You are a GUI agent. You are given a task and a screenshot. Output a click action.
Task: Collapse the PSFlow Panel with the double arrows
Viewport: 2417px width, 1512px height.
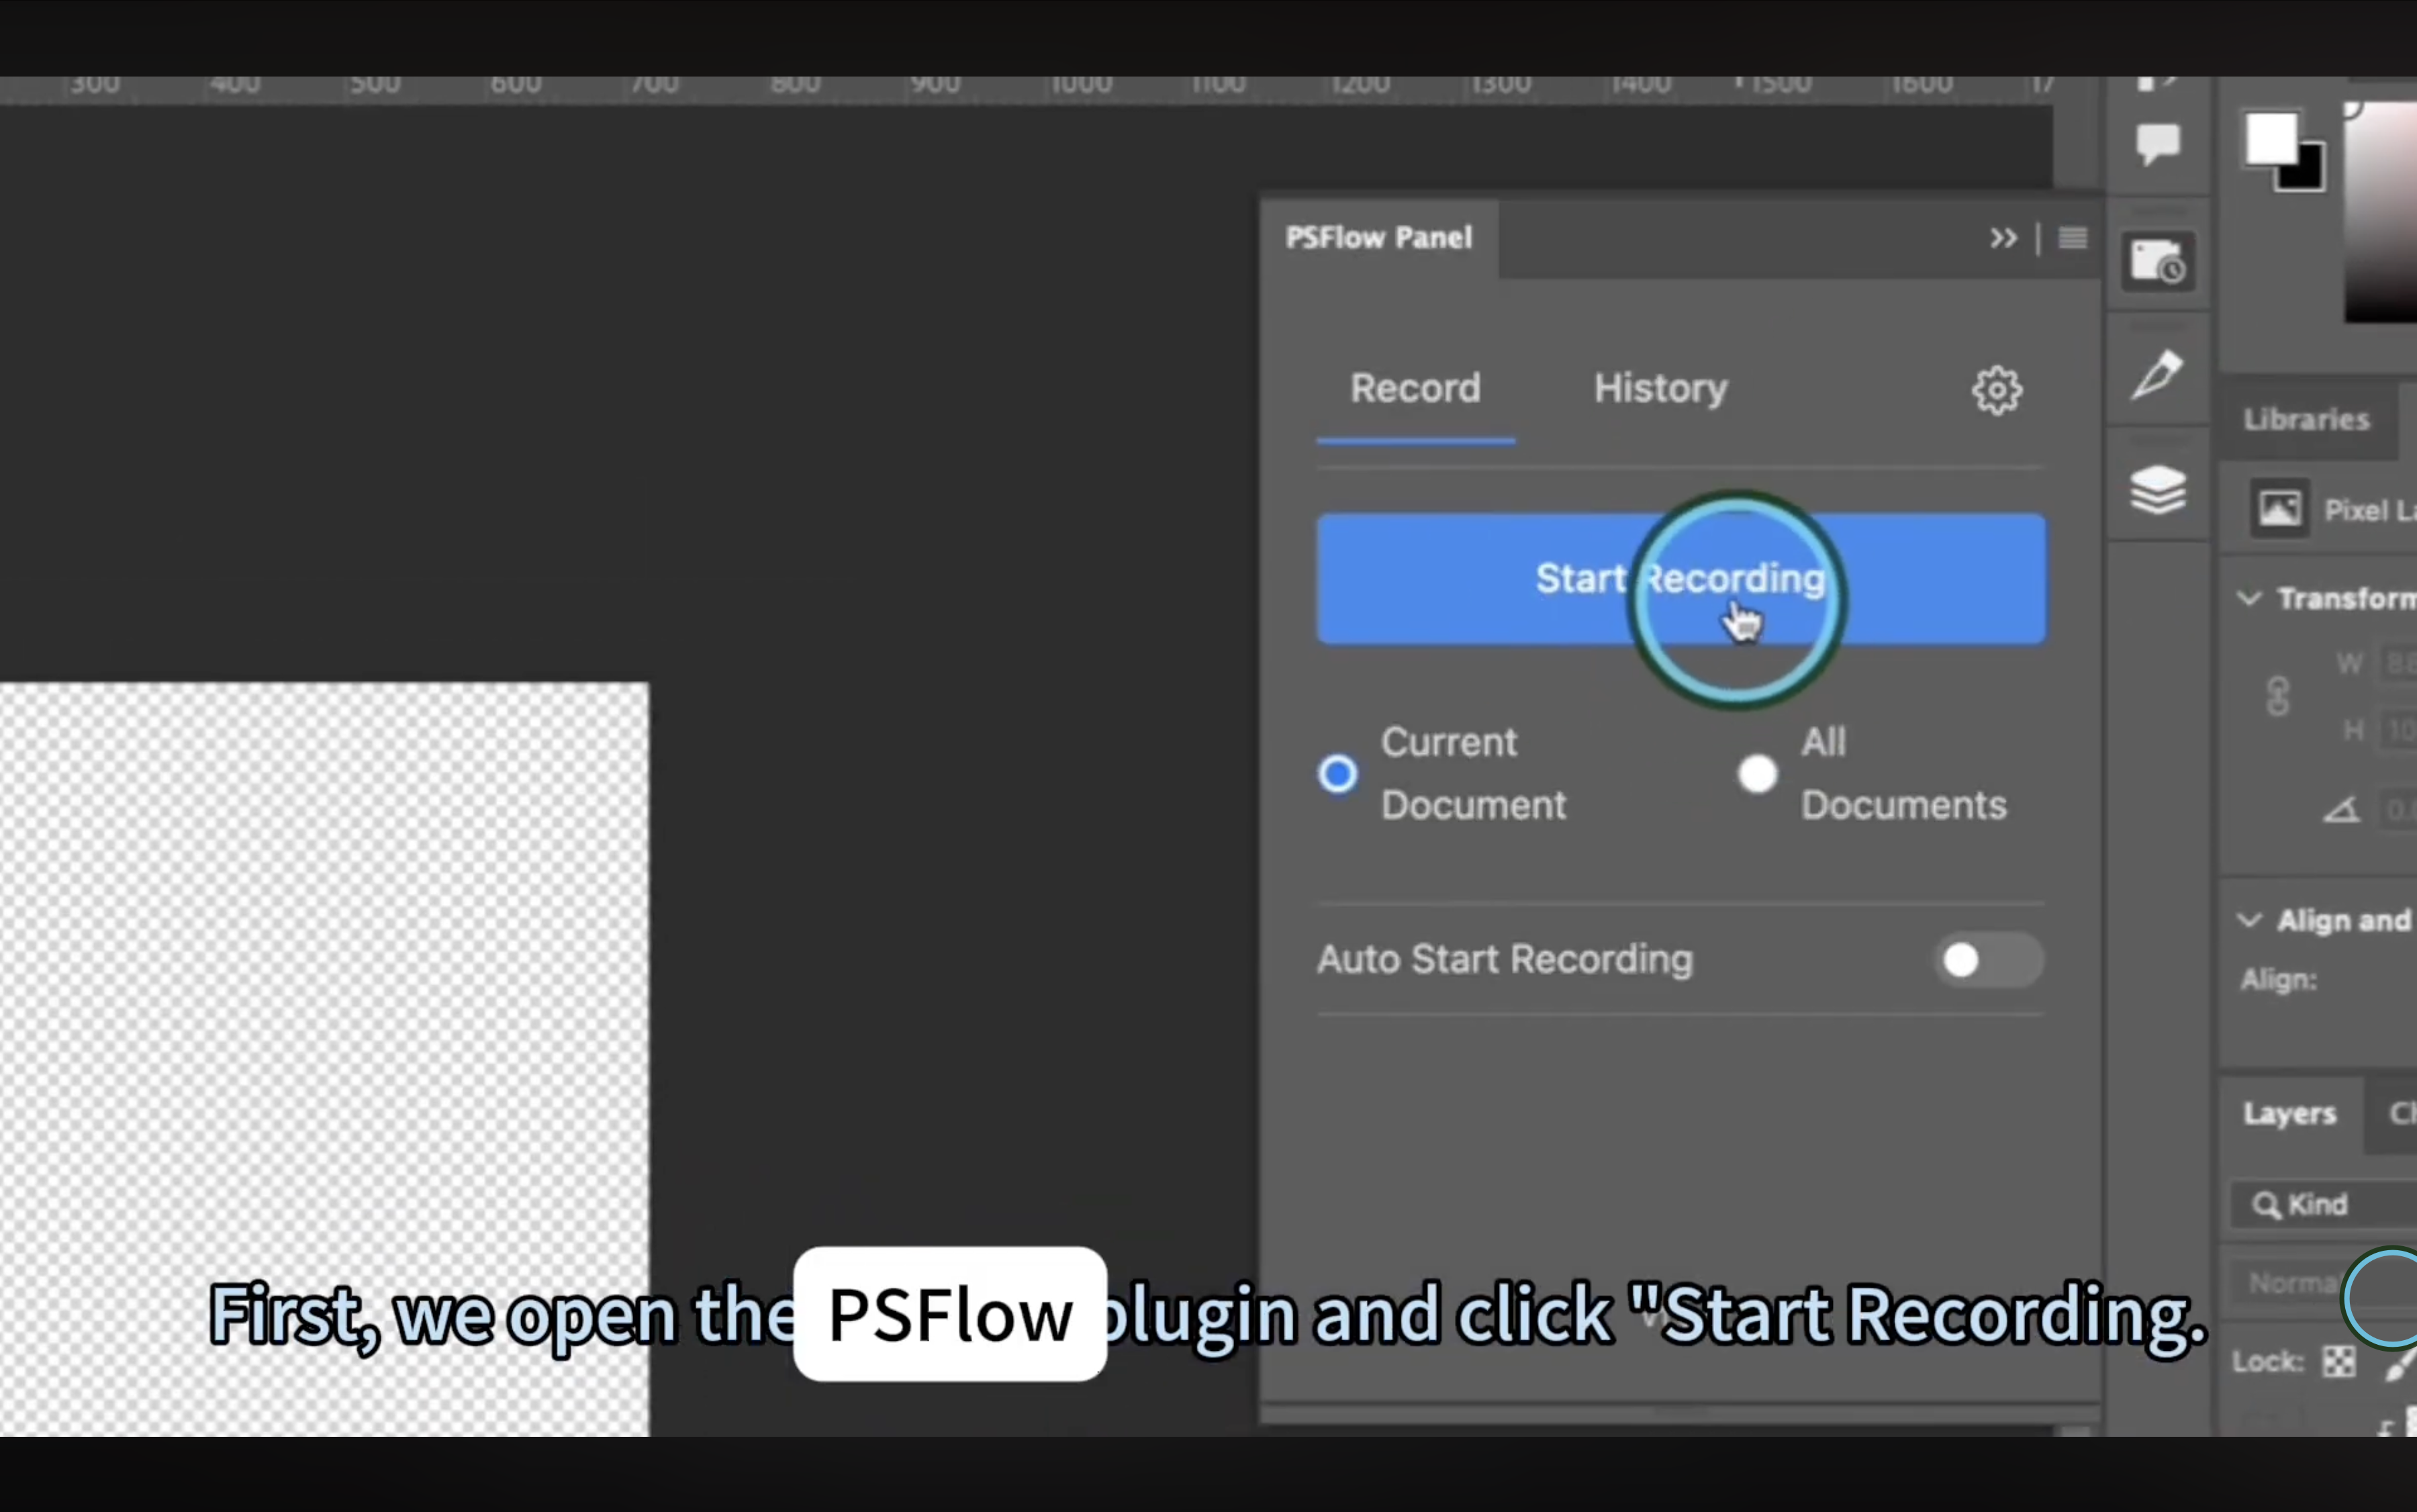click(2003, 238)
